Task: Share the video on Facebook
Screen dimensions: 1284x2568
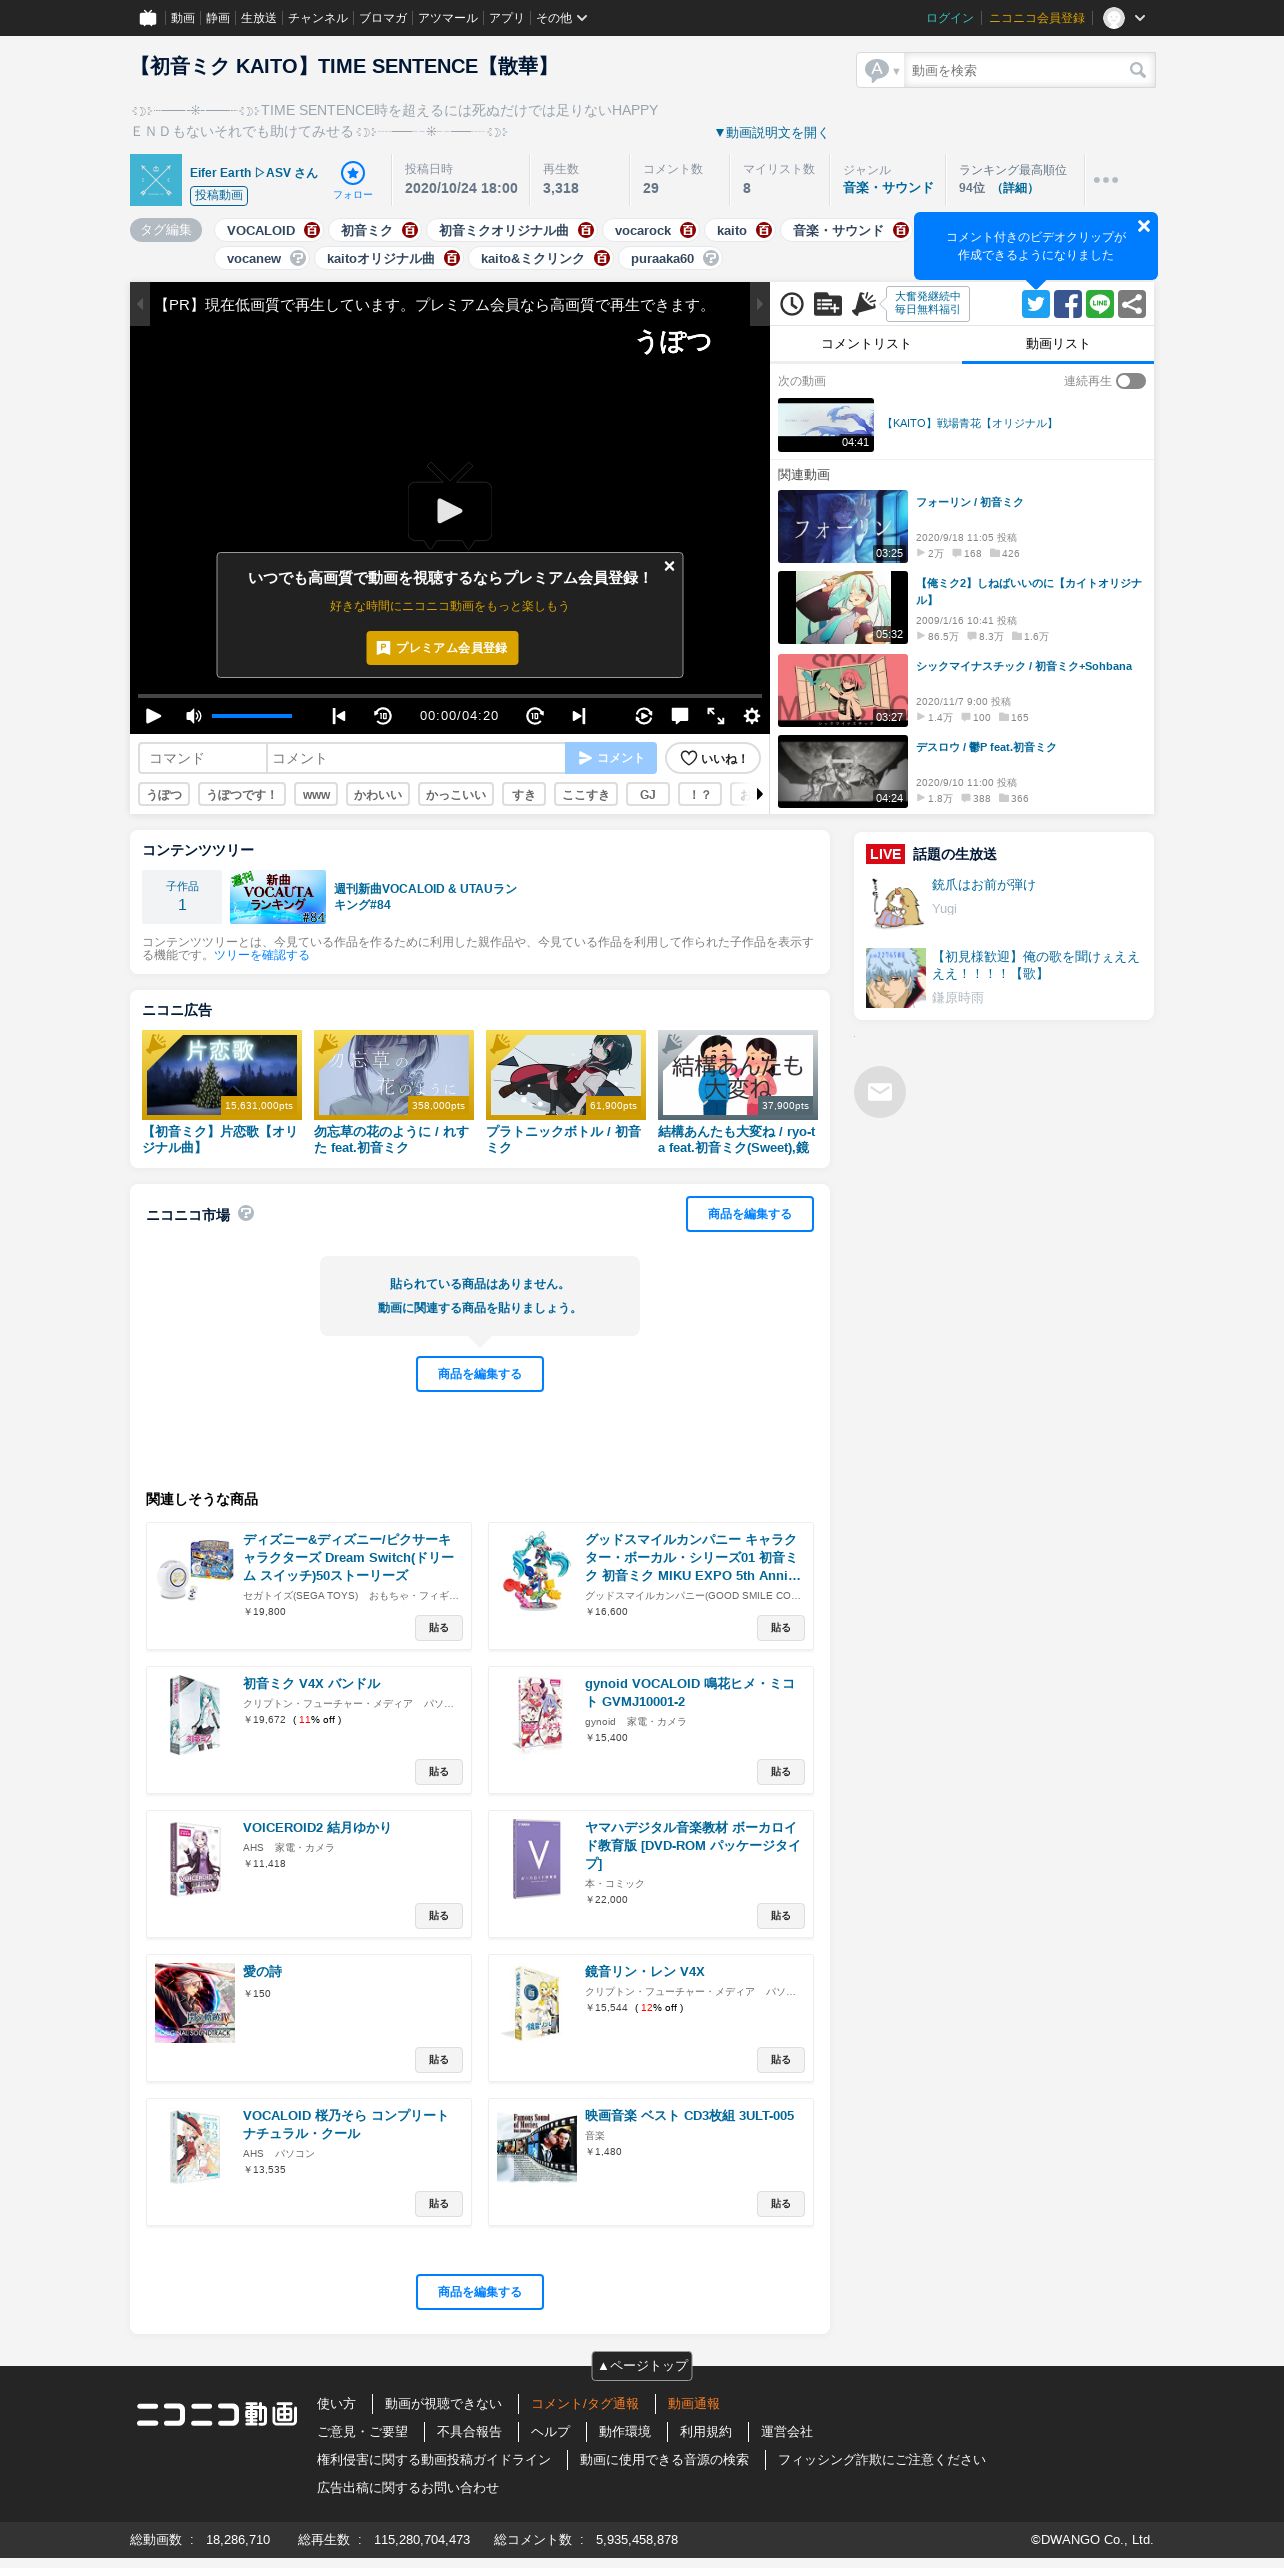Action: tap(1068, 304)
